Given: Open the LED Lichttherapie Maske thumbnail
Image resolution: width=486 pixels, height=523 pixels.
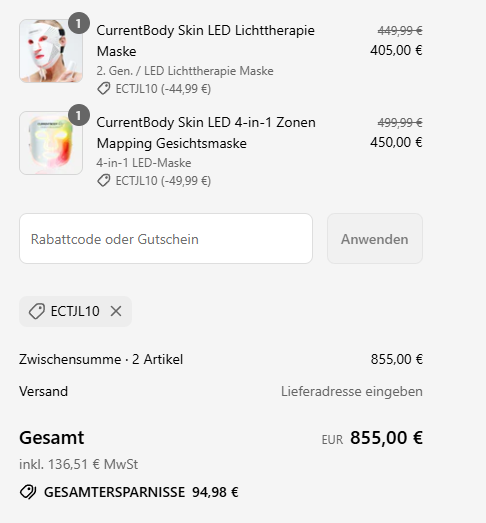Looking at the screenshot, I should click(x=51, y=51).
